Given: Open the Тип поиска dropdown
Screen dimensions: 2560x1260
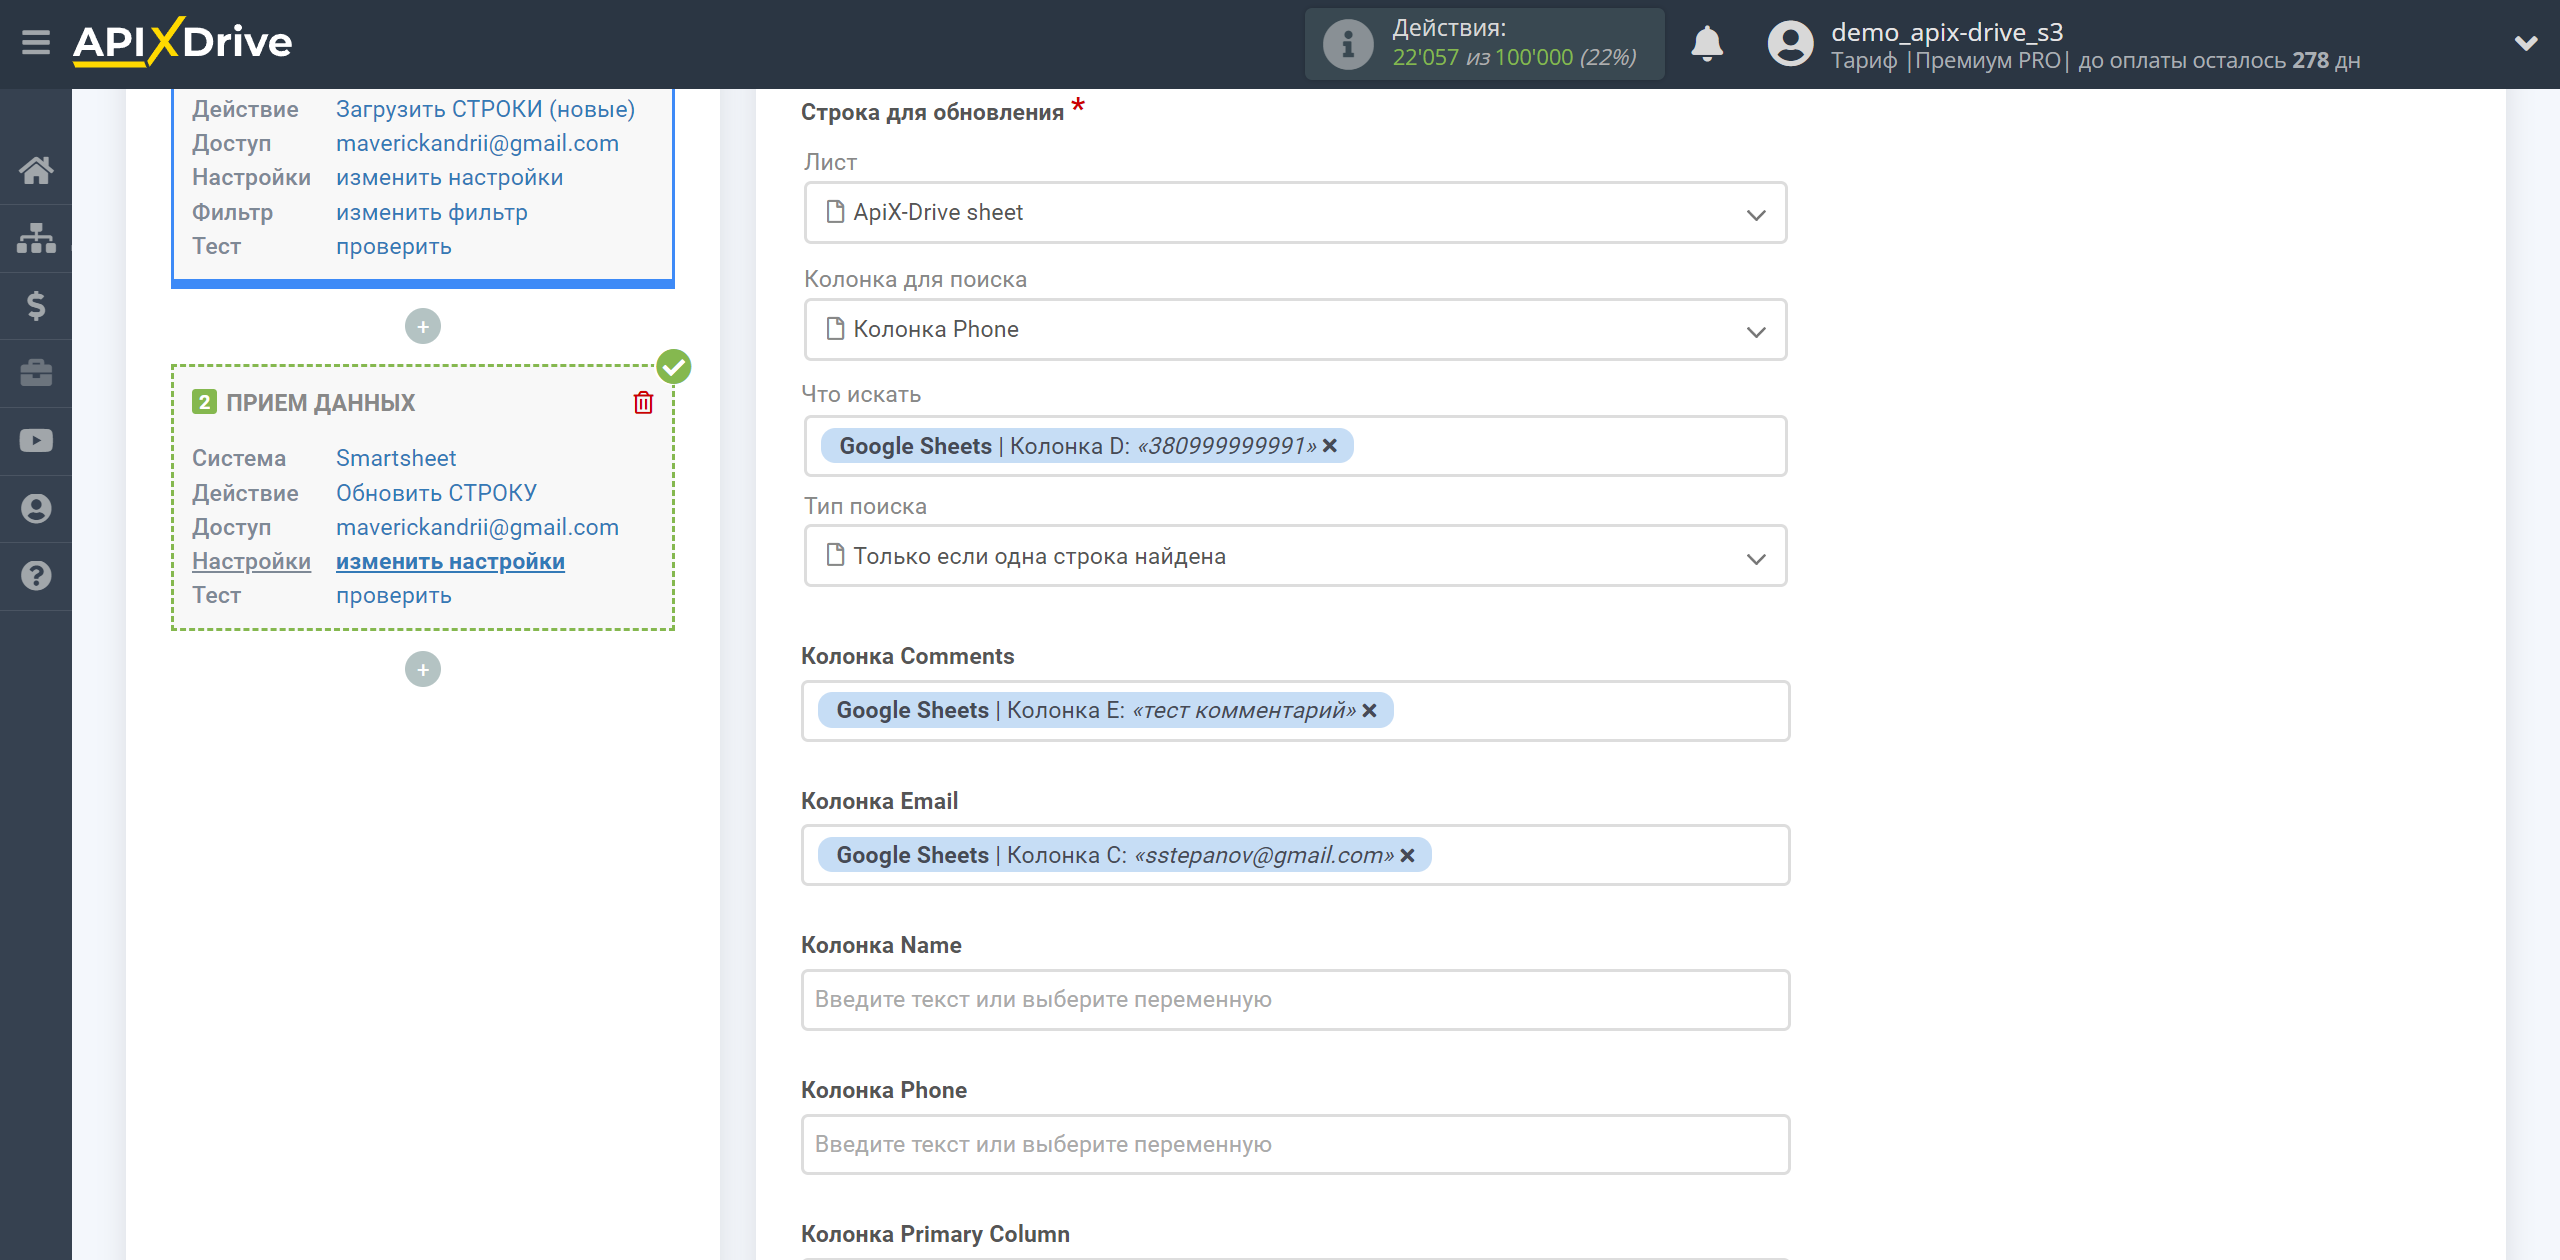Looking at the screenshot, I should point(1295,556).
